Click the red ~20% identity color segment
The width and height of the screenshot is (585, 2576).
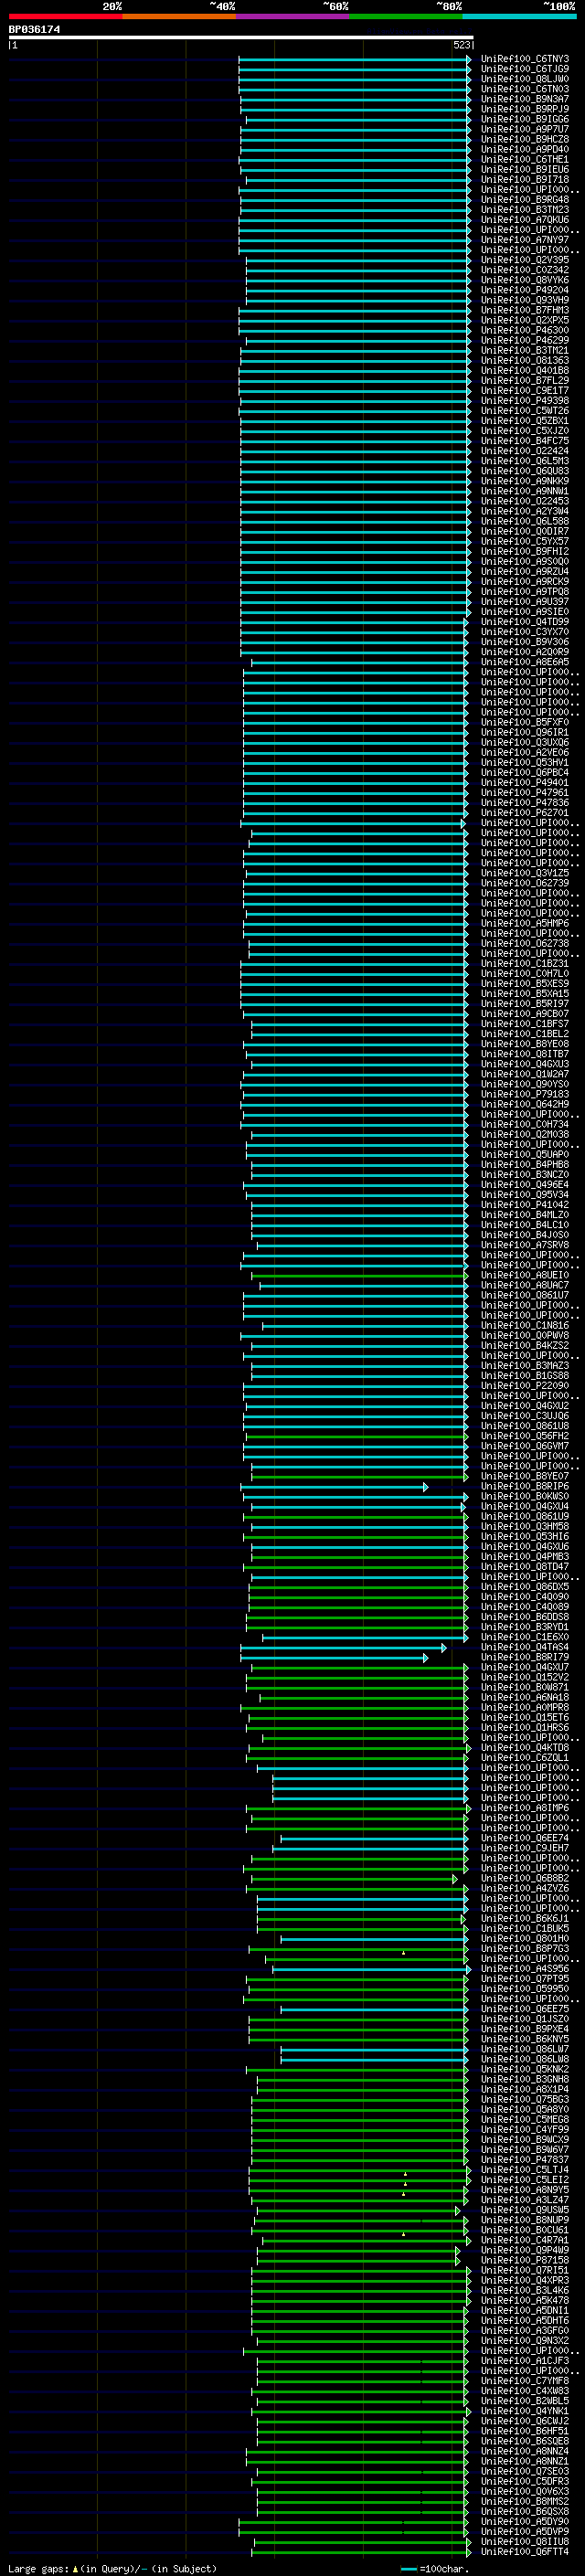65,16
